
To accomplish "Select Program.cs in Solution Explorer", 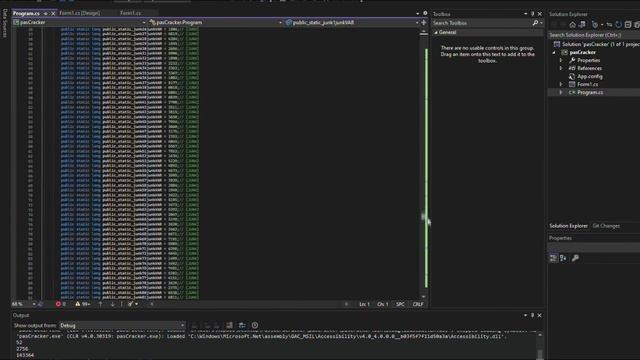I will [590, 93].
